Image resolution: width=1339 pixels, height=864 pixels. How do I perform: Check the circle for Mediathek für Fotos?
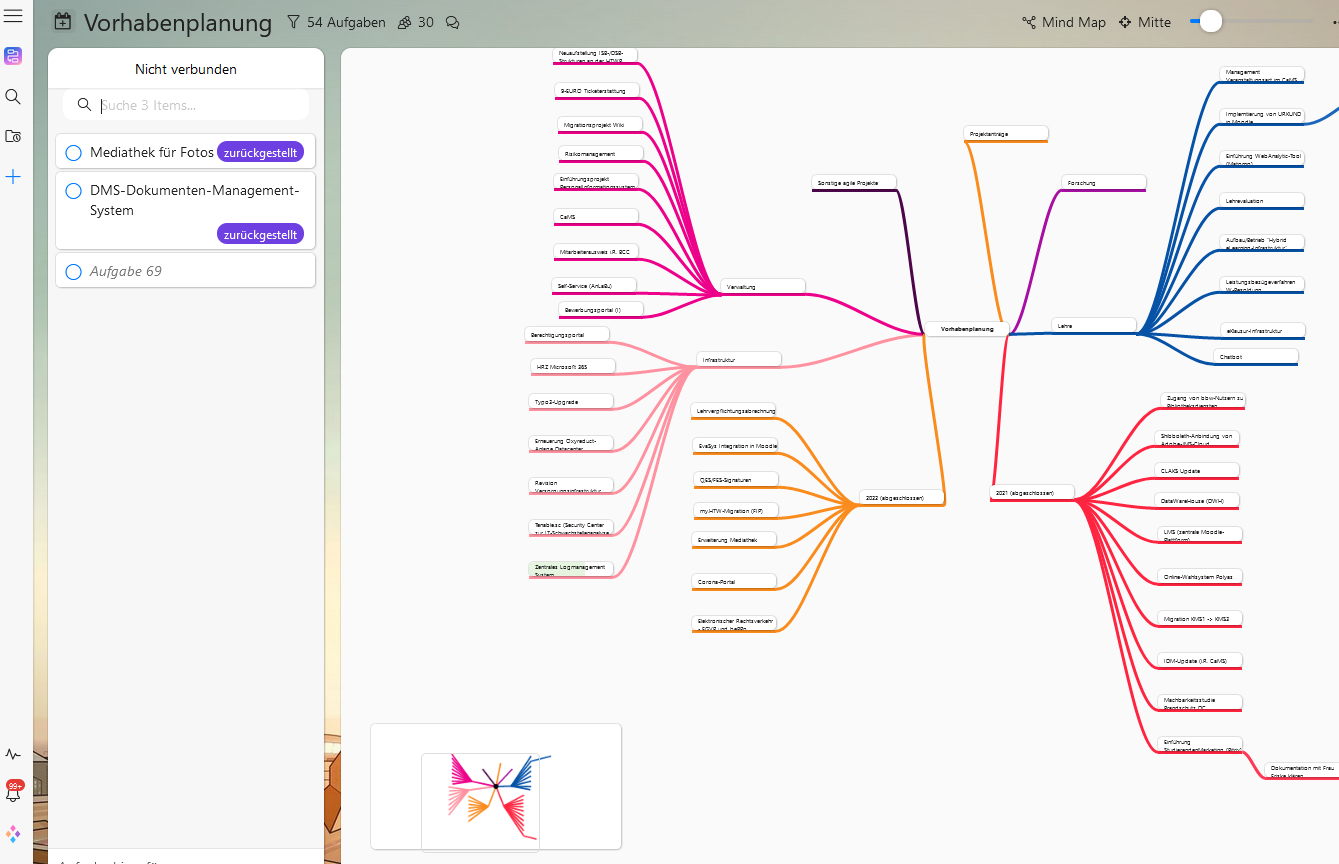click(x=73, y=153)
